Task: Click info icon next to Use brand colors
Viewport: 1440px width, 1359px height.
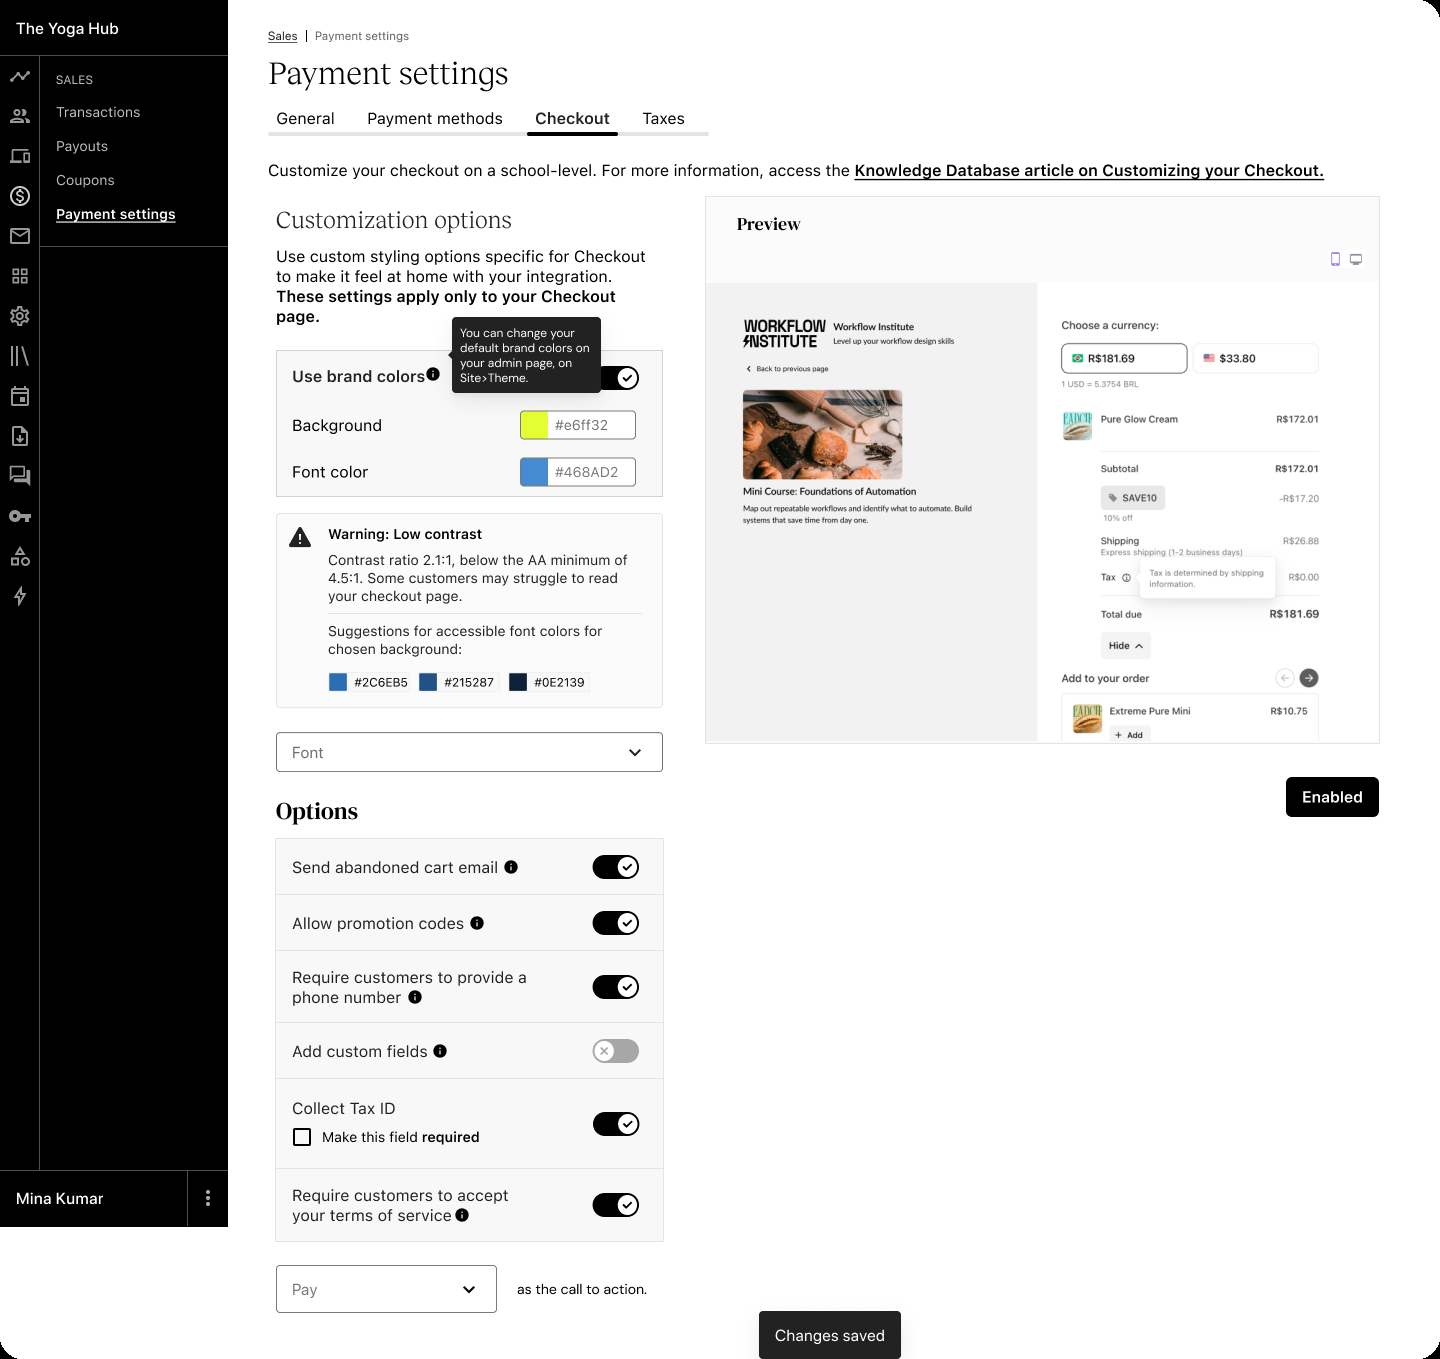Action: coord(433,374)
